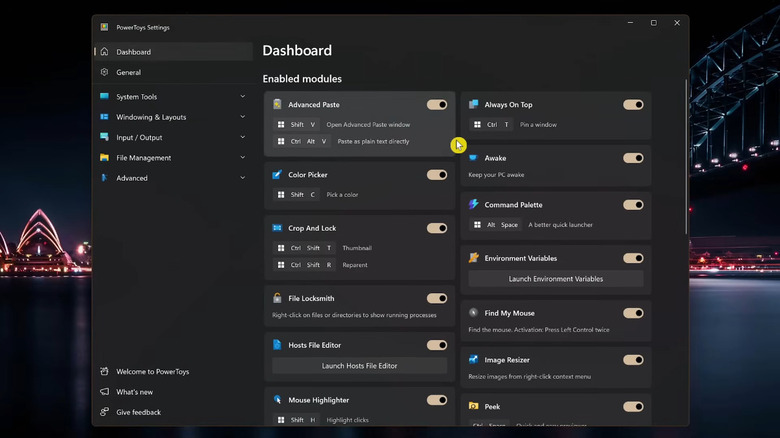Click the Advanced Paste module icon
The height and width of the screenshot is (438, 780).
277,104
